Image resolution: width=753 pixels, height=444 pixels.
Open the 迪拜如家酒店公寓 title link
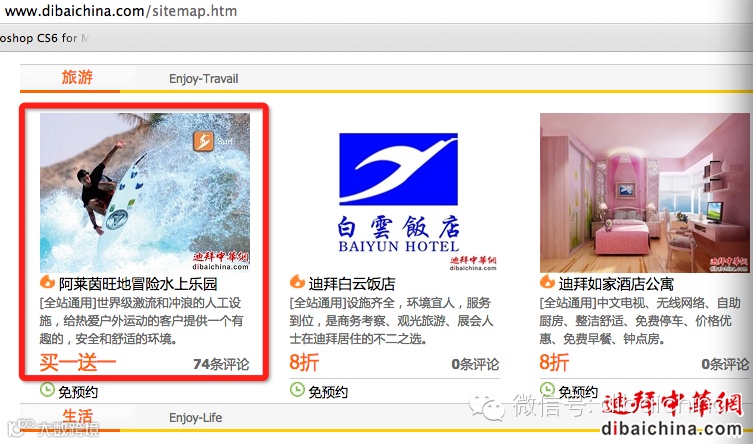tap(616, 284)
